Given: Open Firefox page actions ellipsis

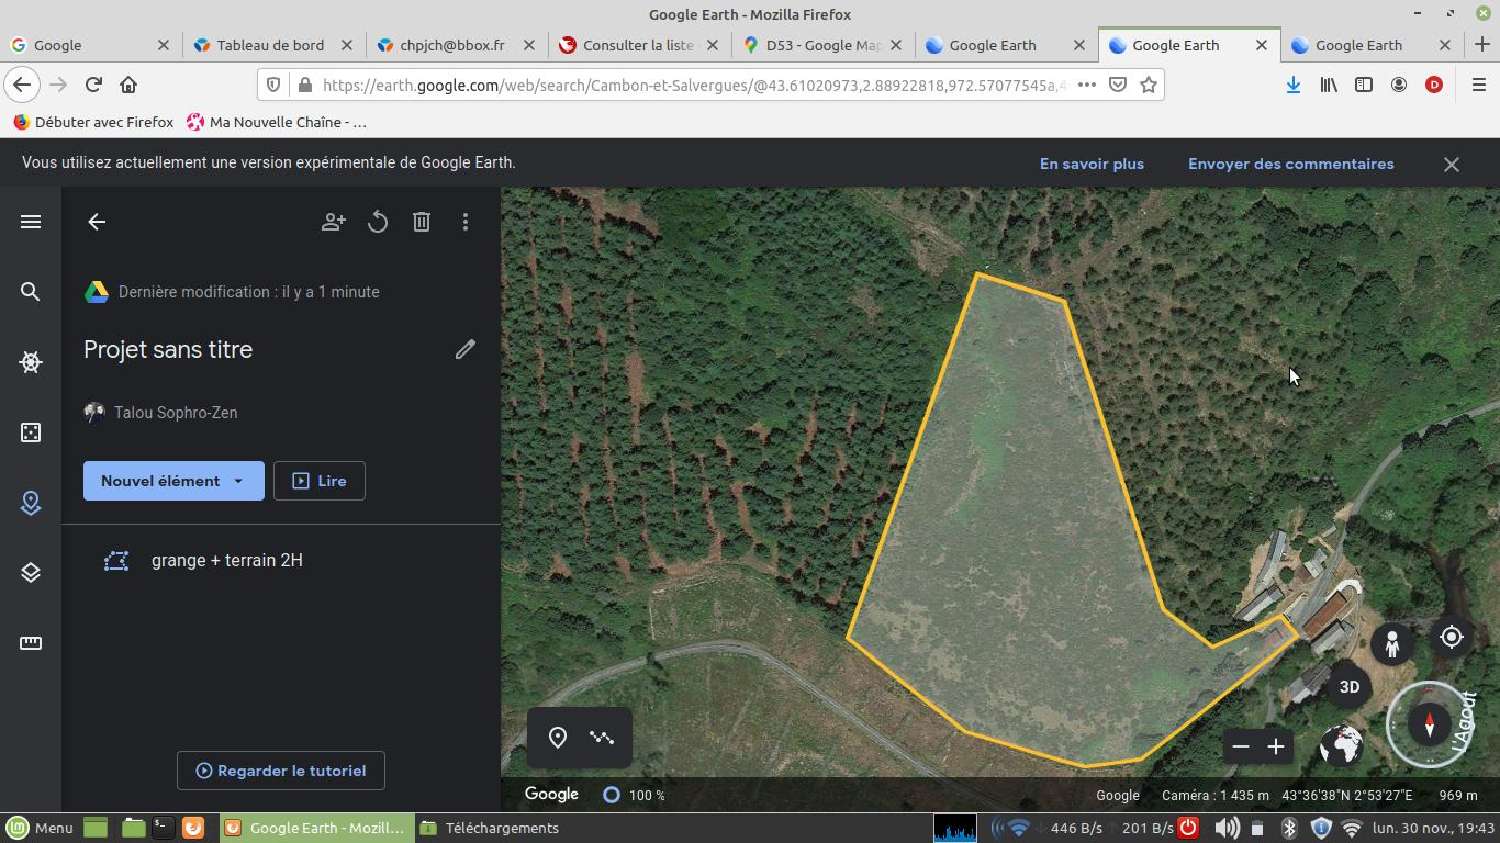Looking at the screenshot, I should pos(1087,85).
